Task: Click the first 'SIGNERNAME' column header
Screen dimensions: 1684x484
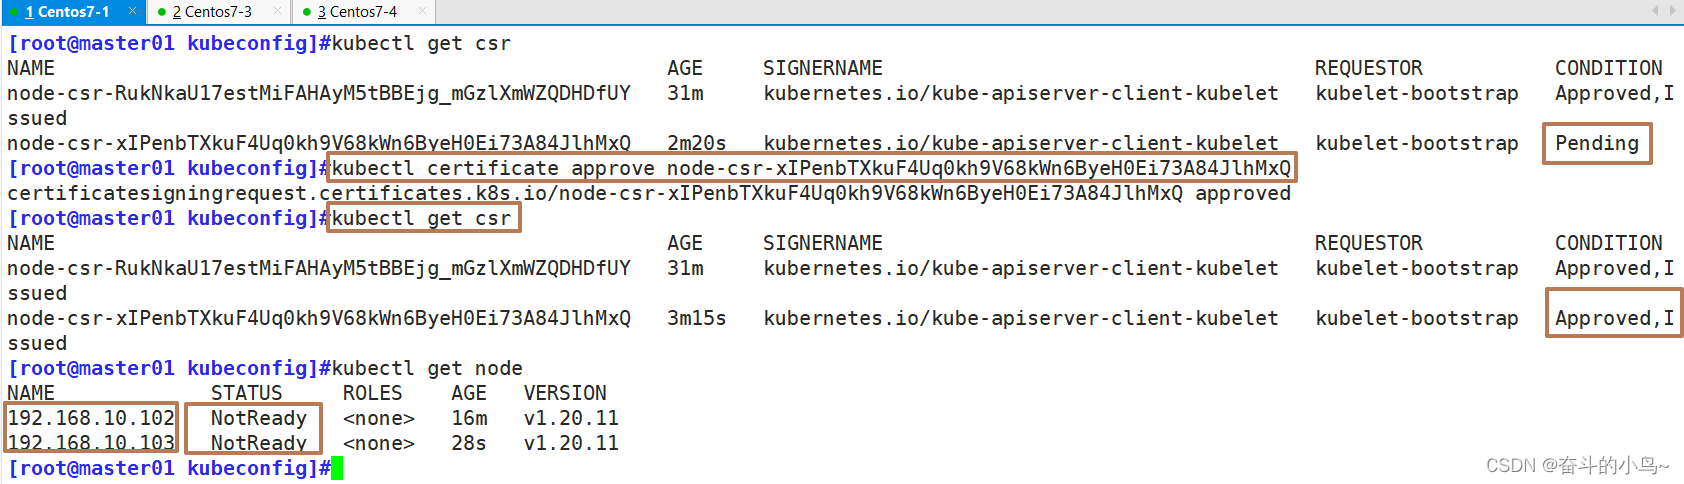Action: click(823, 68)
